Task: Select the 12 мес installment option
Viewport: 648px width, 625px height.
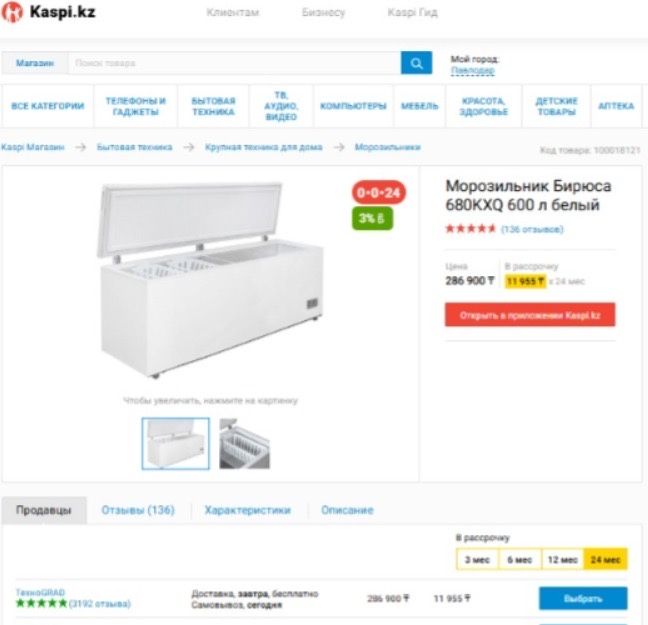Action: coord(562,560)
